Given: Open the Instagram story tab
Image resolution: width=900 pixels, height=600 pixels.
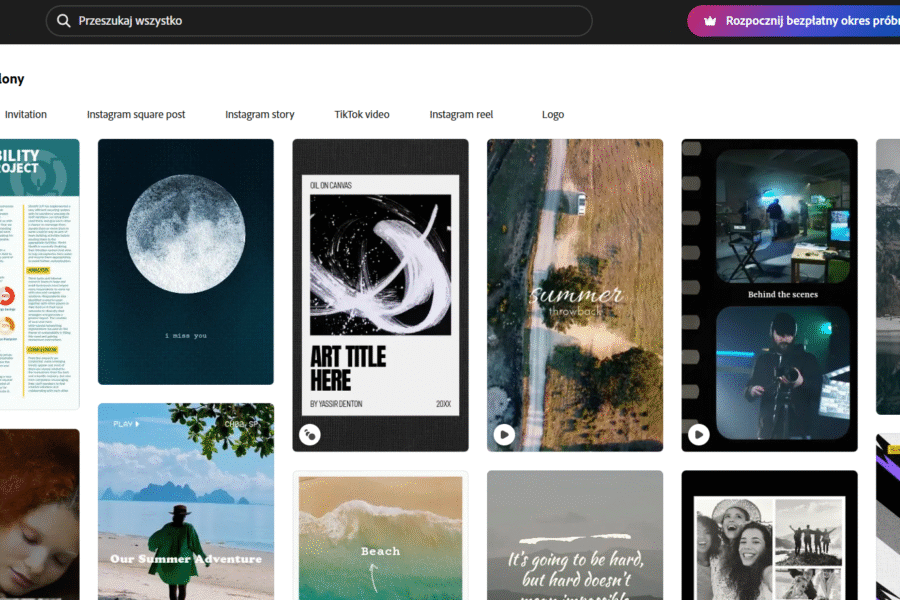Looking at the screenshot, I should click(x=260, y=114).
